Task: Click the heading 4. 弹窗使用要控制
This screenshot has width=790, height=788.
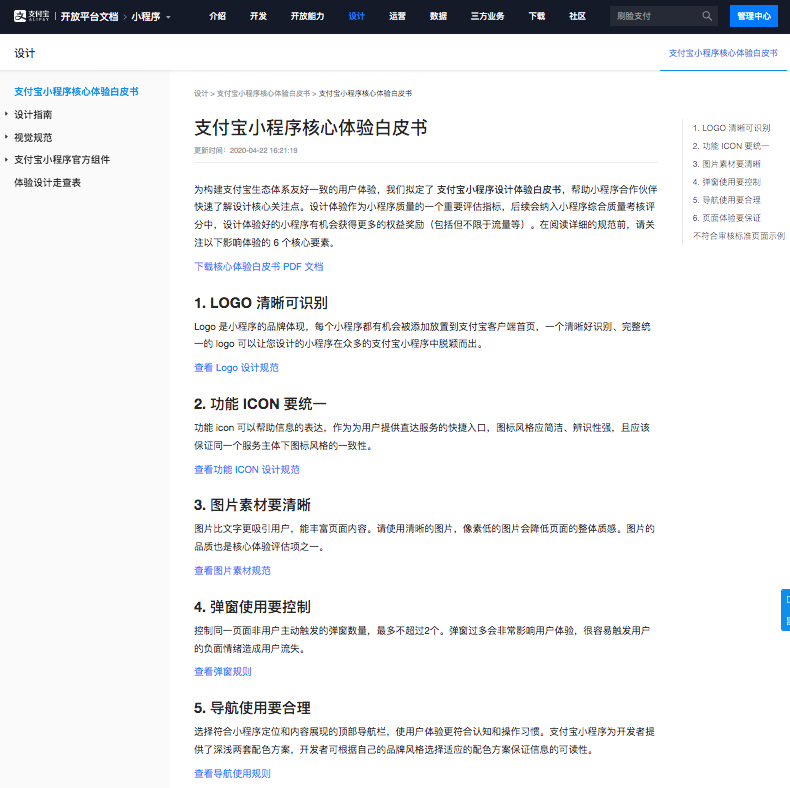Action: 252,607
